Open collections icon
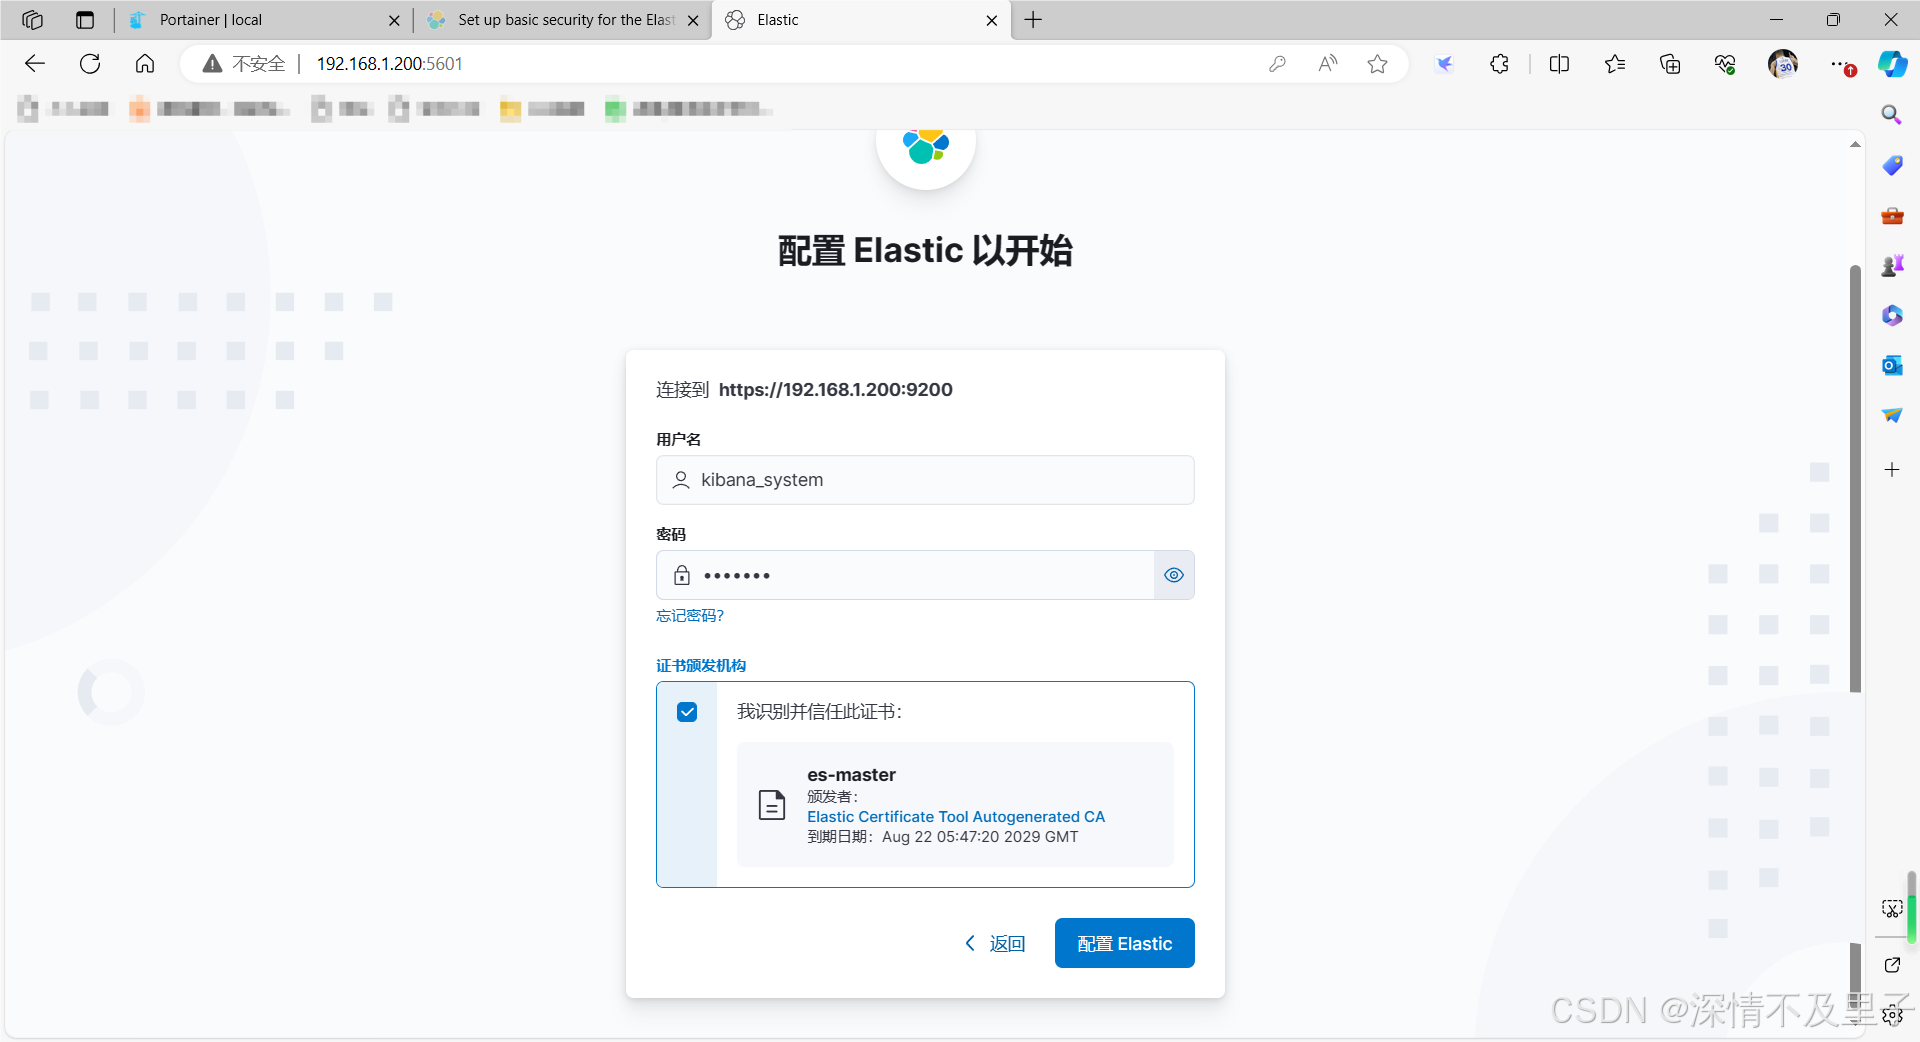 pyautogui.click(x=1670, y=64)
